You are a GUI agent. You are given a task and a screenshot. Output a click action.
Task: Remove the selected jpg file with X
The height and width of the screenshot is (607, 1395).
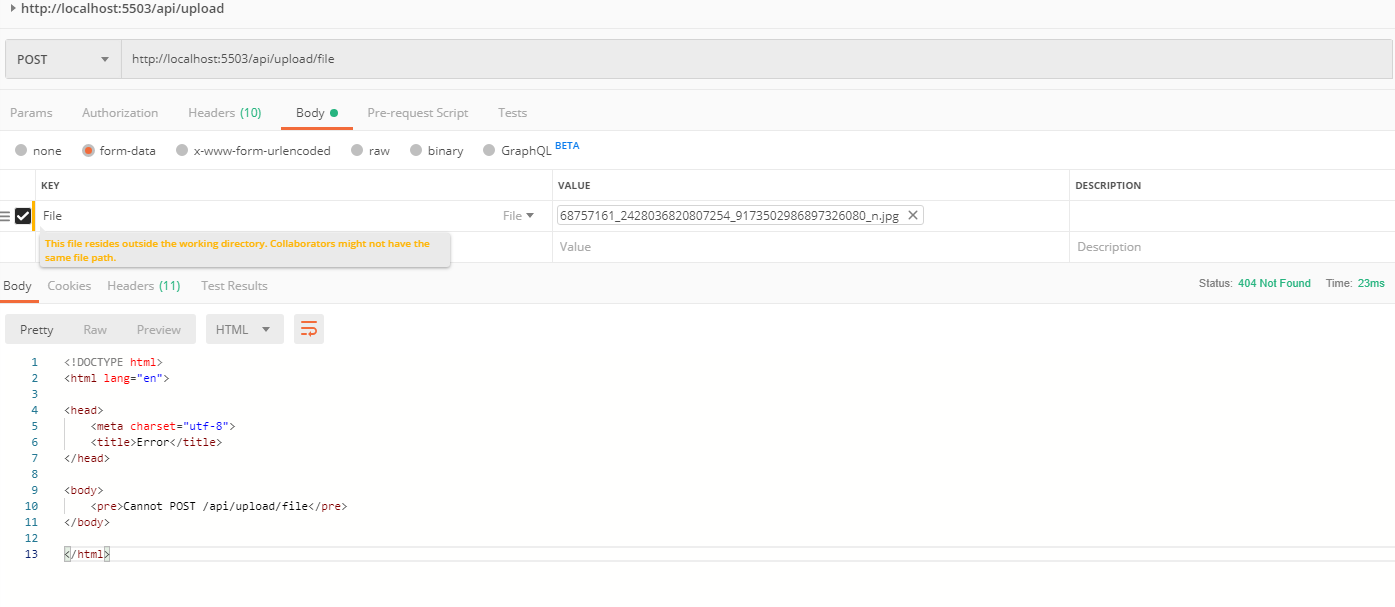coord(912,216)
